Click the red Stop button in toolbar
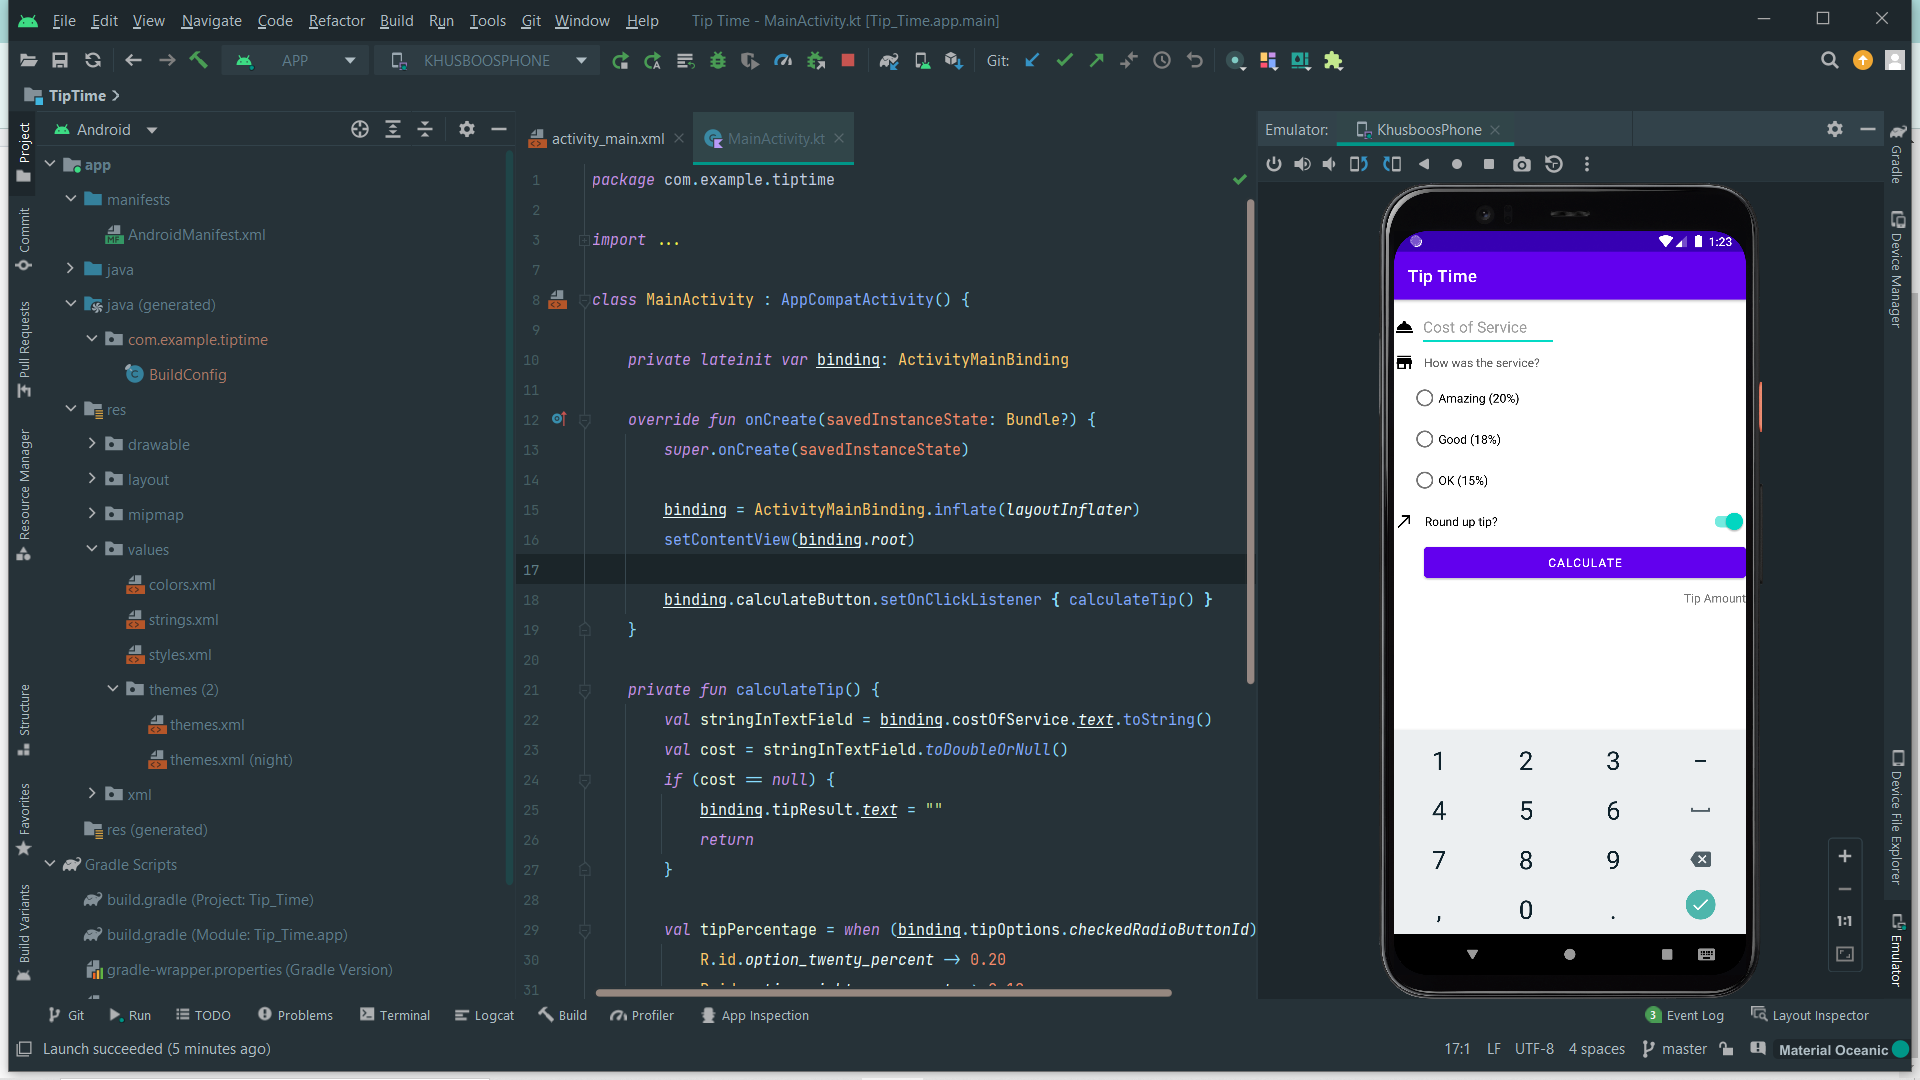Viewport: 1920px width, 1080px height. pos(848,61)
